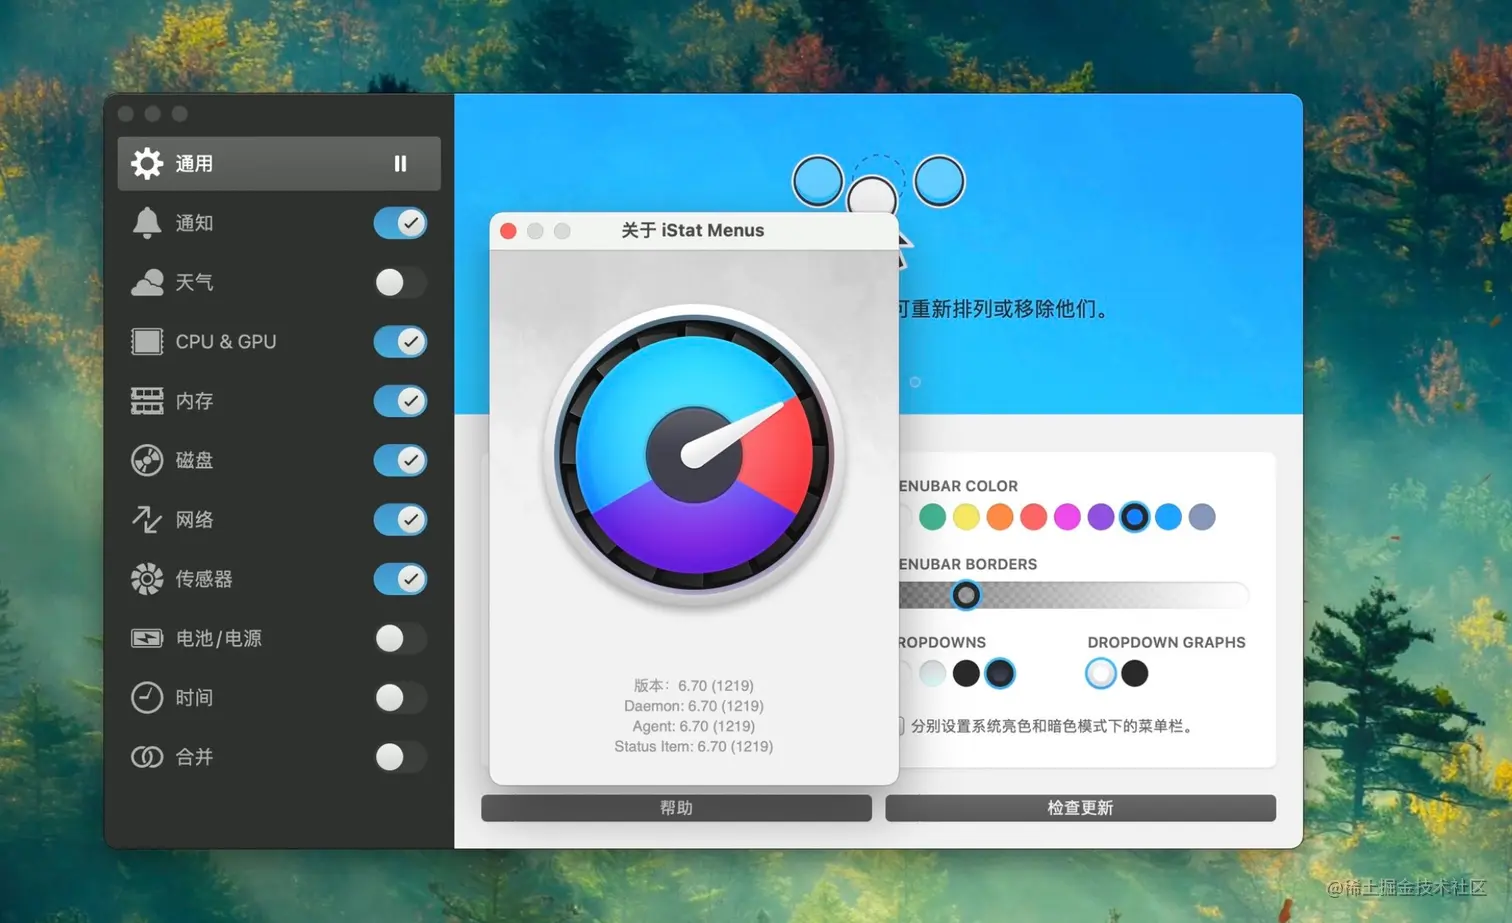
Task: Click the 电池/电源 battery icon
Action: [147, 638]
